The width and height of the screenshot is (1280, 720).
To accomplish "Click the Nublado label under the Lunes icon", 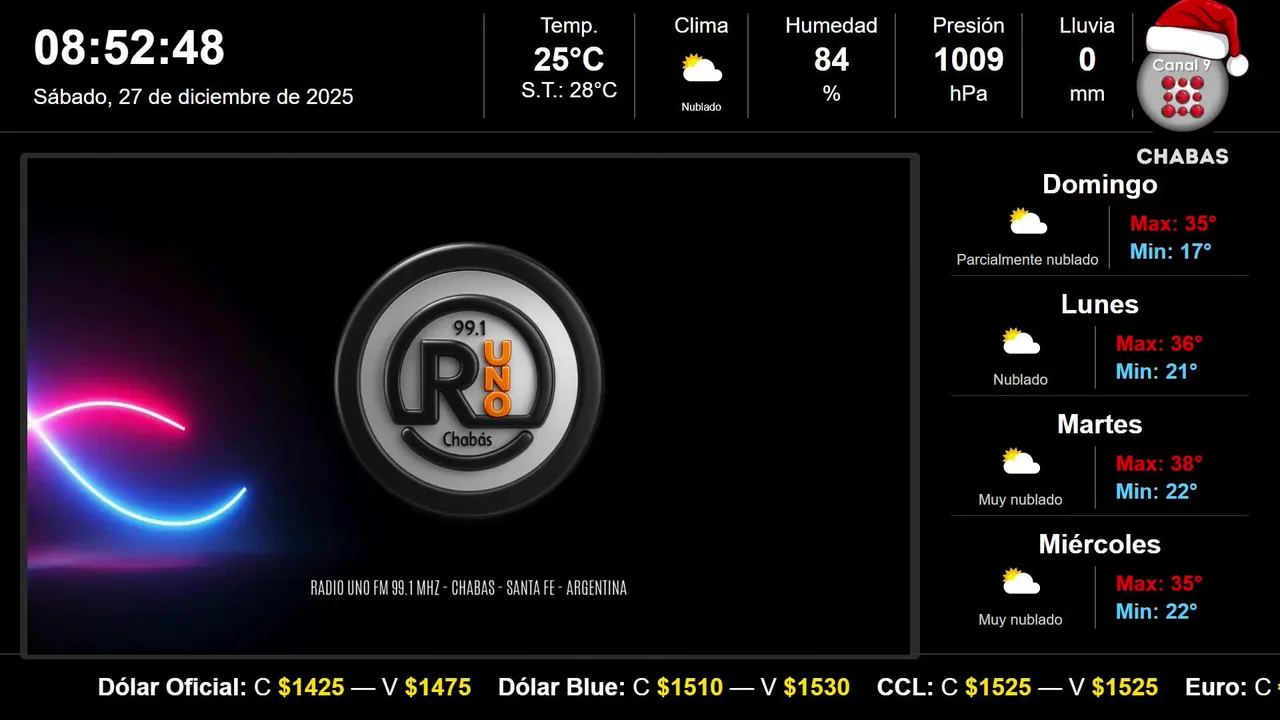I will 1020,380.
